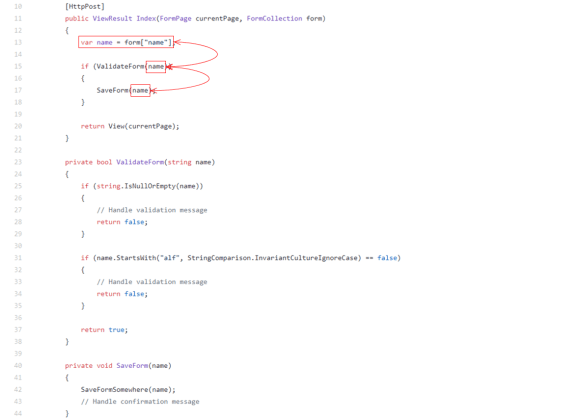This screenshot has height=420, width=580.
Task: Click StringComparison.InvariantCultureIgnoreCase argument
Action: coord(272,258)
